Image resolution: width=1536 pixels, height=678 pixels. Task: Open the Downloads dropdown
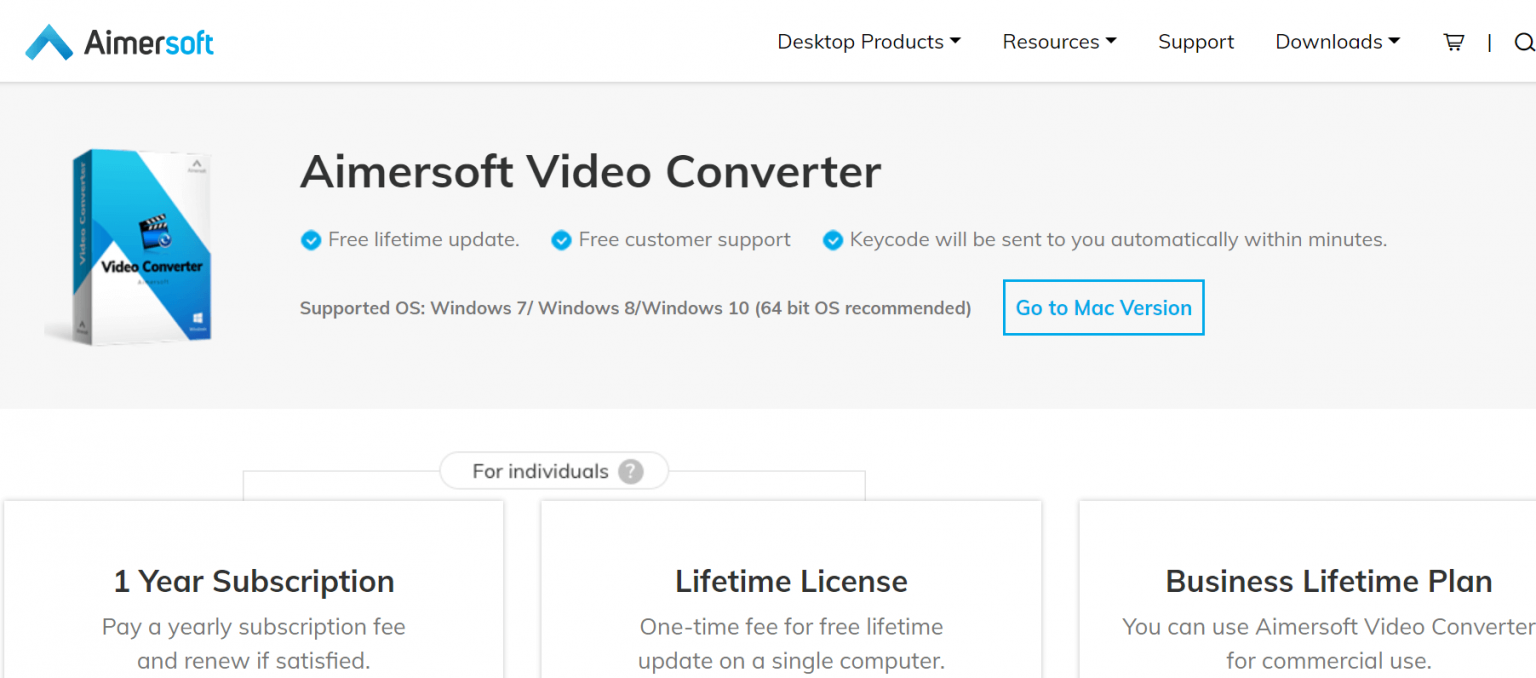pos(1330,41)
